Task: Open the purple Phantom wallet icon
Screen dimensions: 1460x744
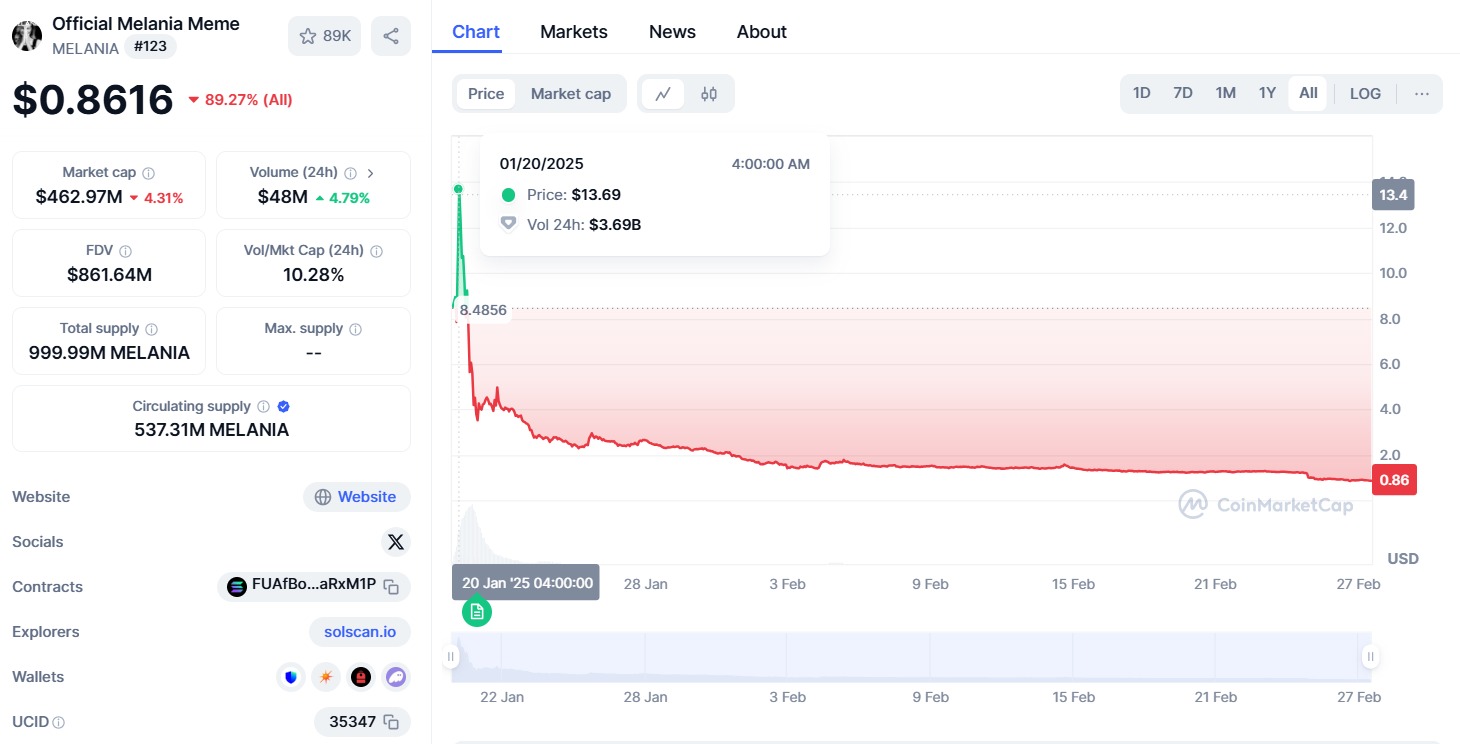Action: click(x=396, y=677)
